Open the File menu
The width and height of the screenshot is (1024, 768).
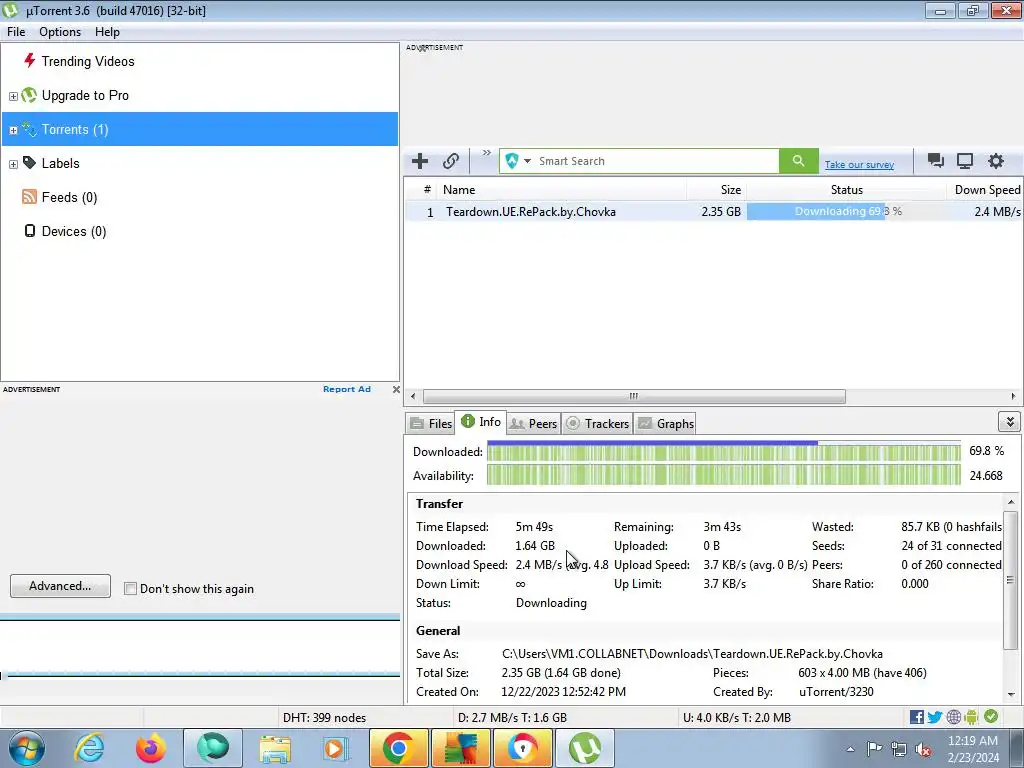tap(16, 32)
